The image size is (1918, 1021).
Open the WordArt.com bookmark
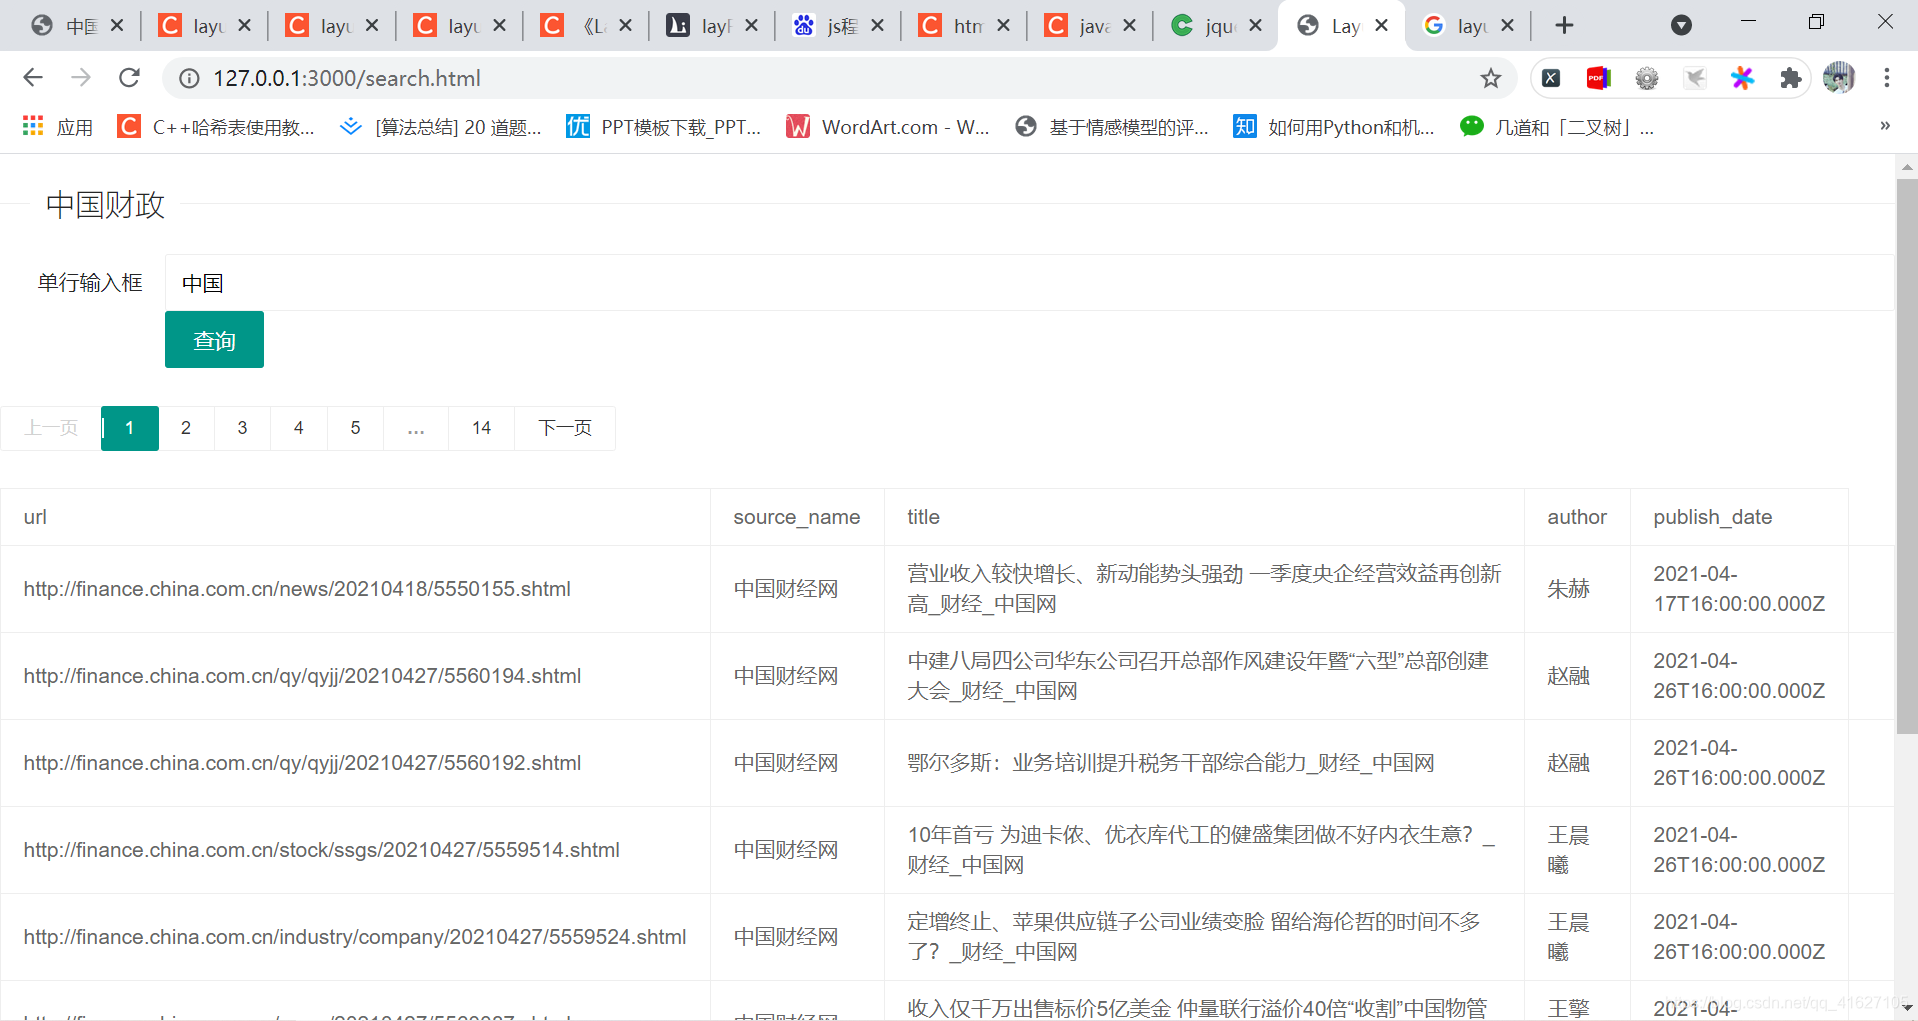(x=888, y=127)
